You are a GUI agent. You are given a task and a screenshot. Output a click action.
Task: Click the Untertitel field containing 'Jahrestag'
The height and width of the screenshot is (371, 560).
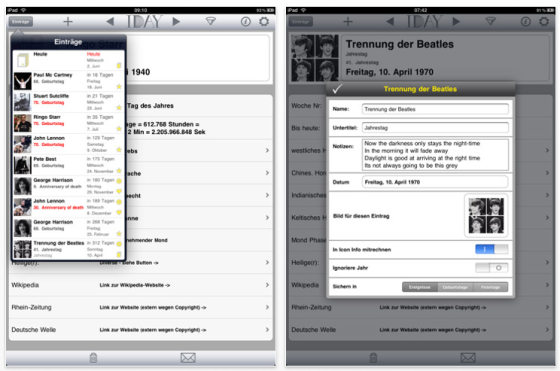(x=435, y=127)
